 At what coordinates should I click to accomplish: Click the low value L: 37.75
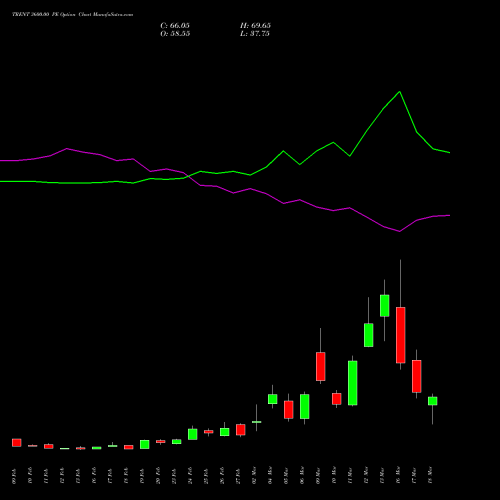tap(255, 34)
